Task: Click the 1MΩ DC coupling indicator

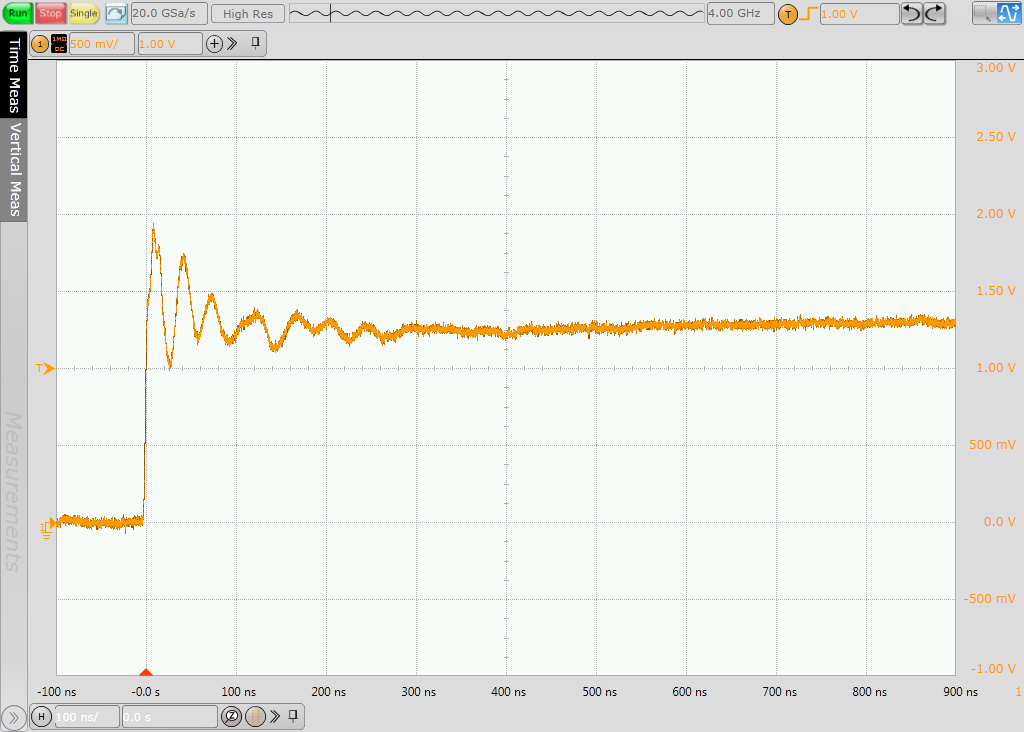Action: click(59, 44)
